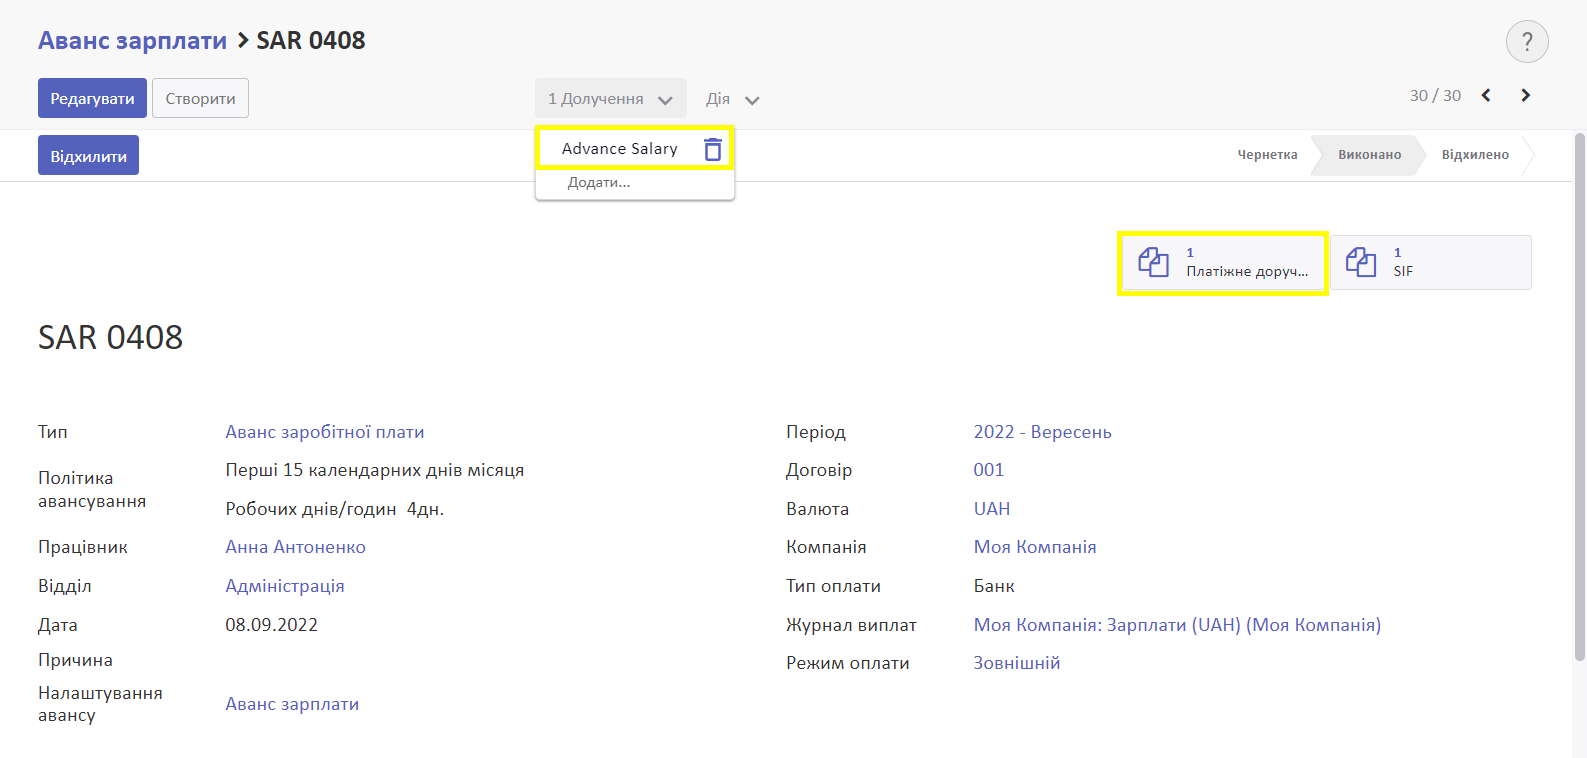1587x758 pixels.
Task: Click the Відхилити button
Action: pyautogui.click(x=88, y=156)
